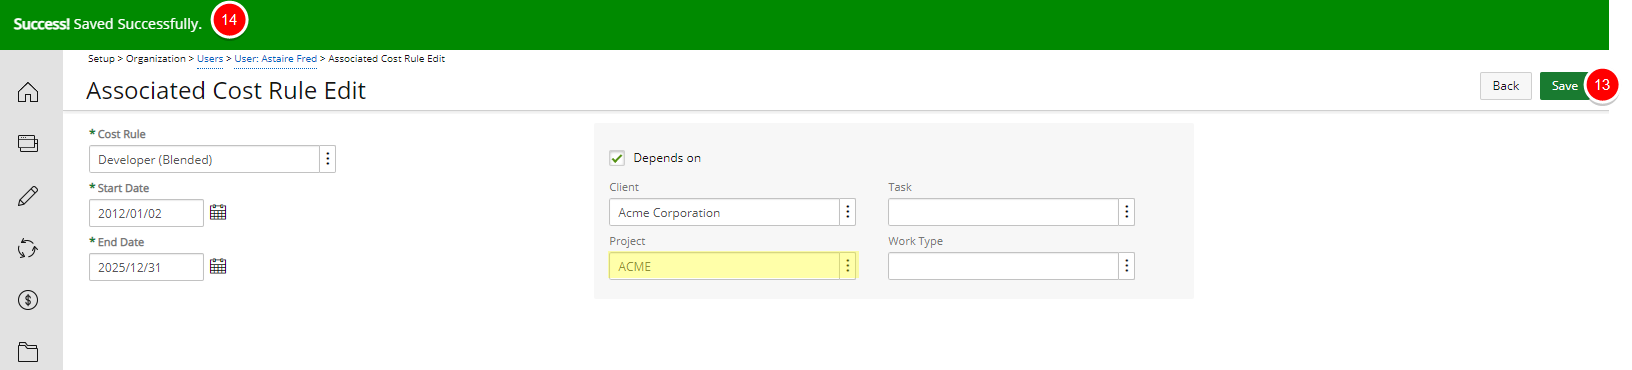Open the Home icon in sidebar
This screenshot has height=370, width=1632.
click(x=28, y=92)
